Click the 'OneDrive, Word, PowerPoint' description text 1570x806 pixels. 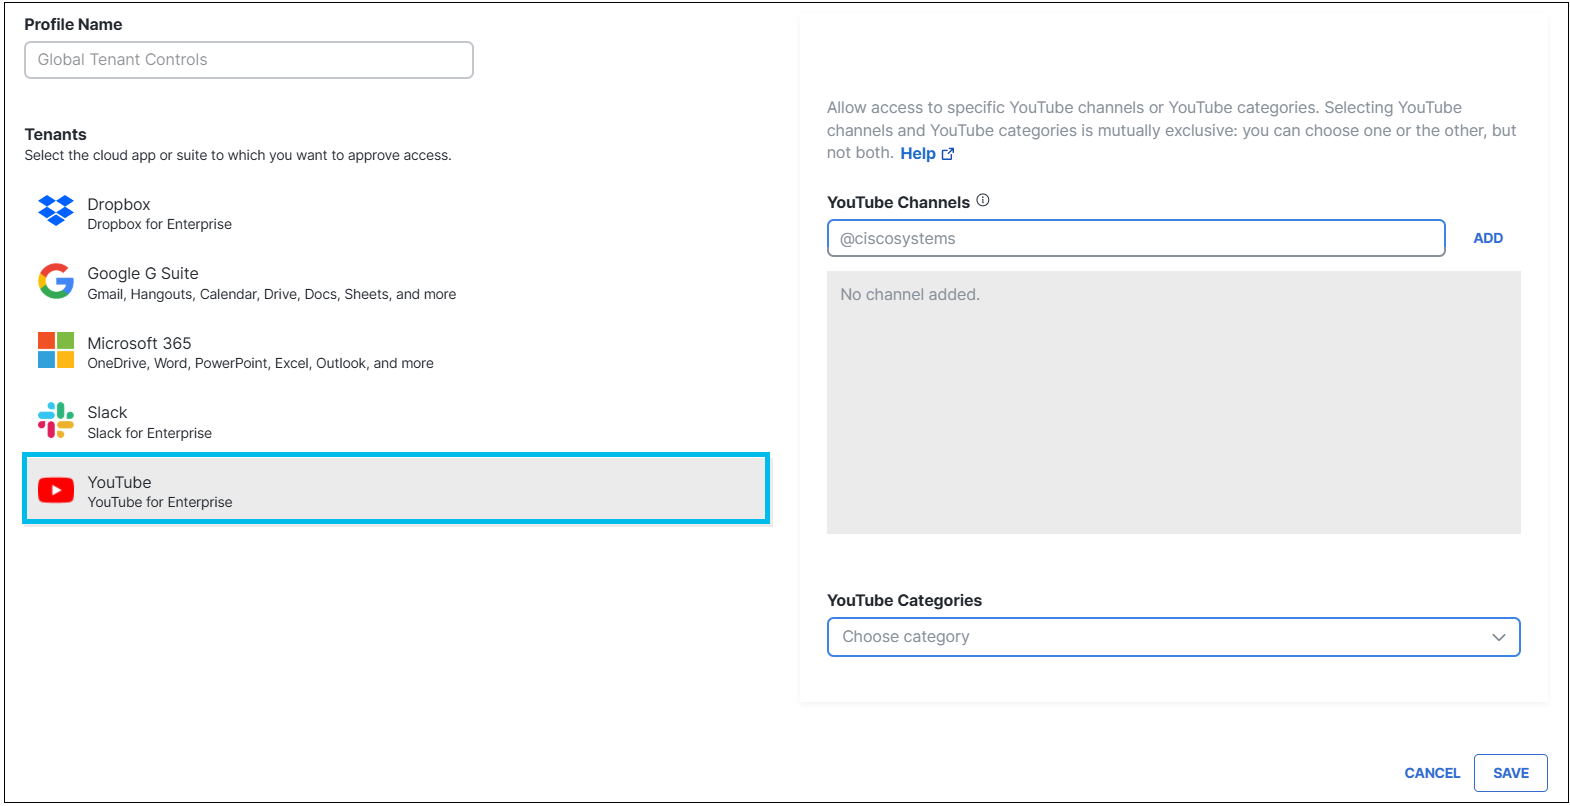click(261, 363)
